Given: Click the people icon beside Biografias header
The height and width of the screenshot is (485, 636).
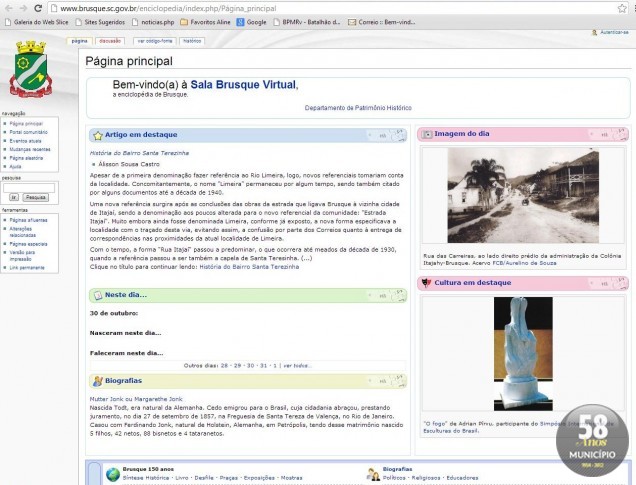Looking at the screenshot, I should coord(98,381).
